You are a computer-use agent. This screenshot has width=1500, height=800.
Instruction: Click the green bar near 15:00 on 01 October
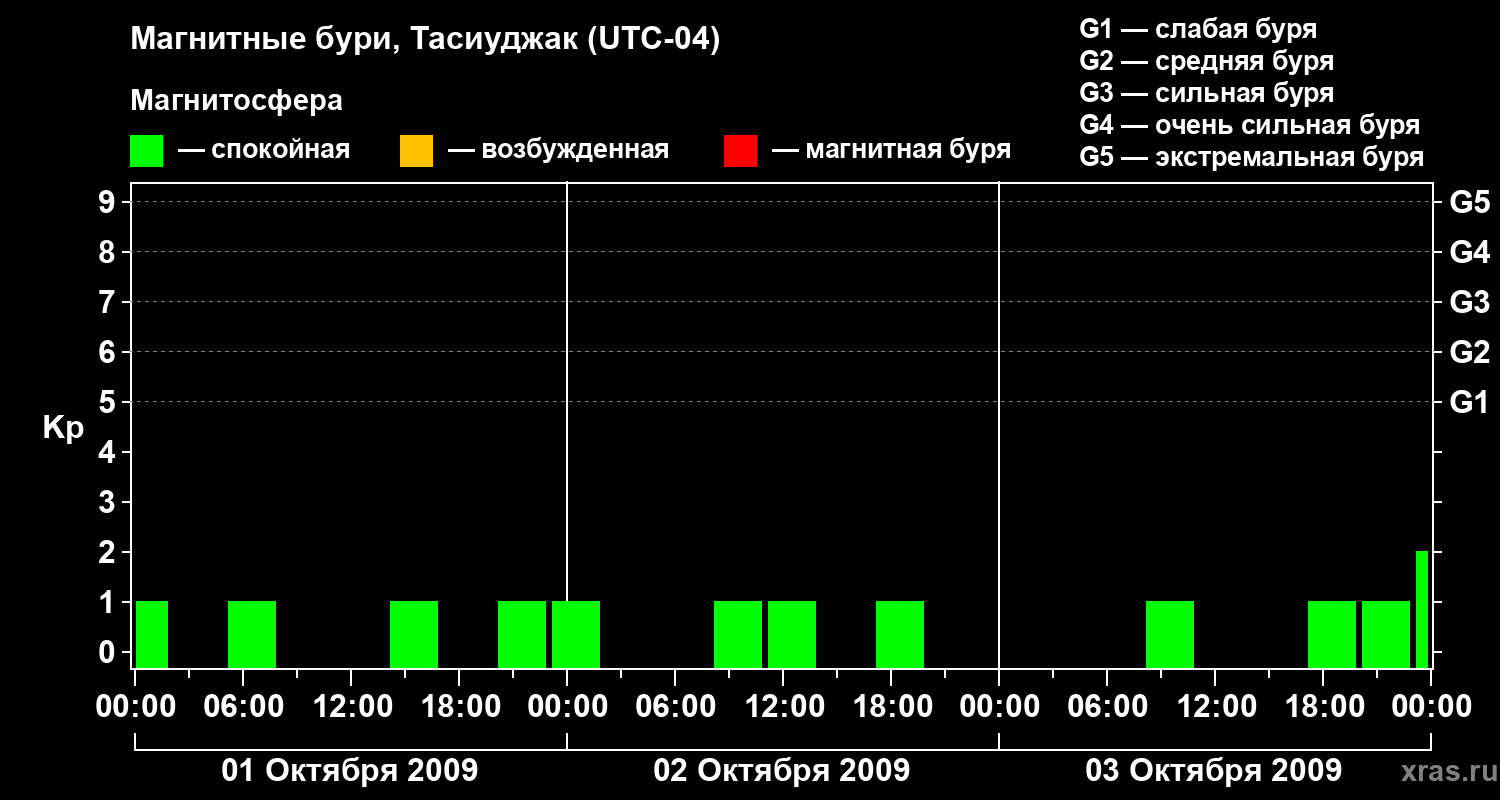pyautogui.click(x=414, y=634)
